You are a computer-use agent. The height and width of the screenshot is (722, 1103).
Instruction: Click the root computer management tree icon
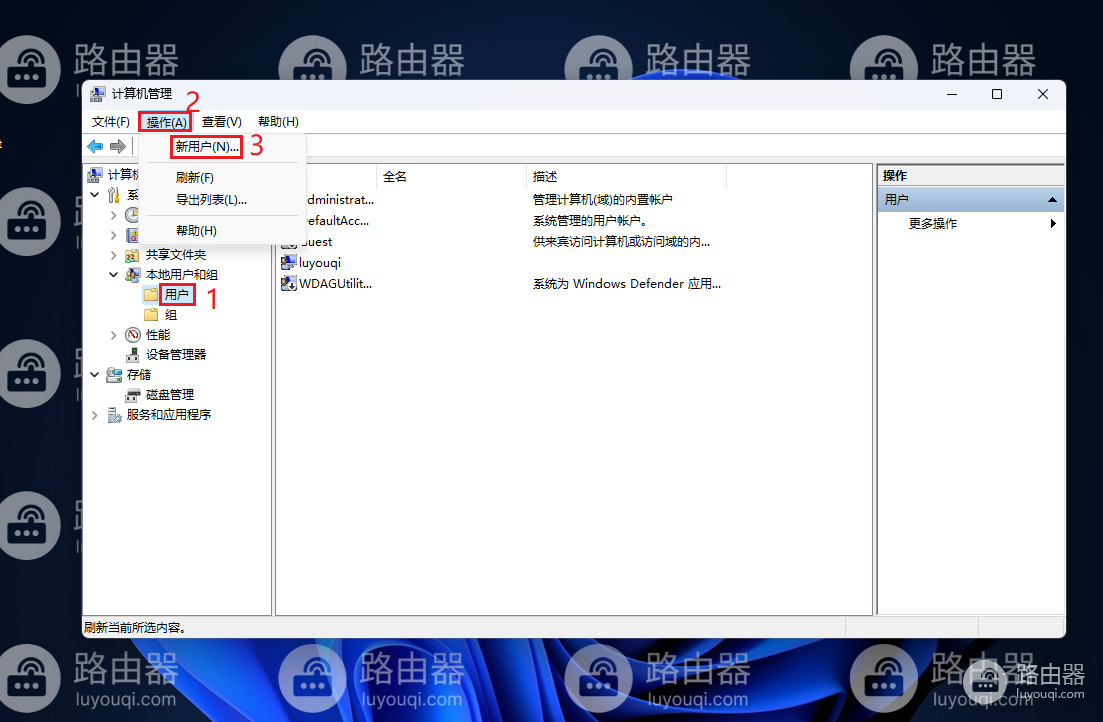click(x=95, y=175)
